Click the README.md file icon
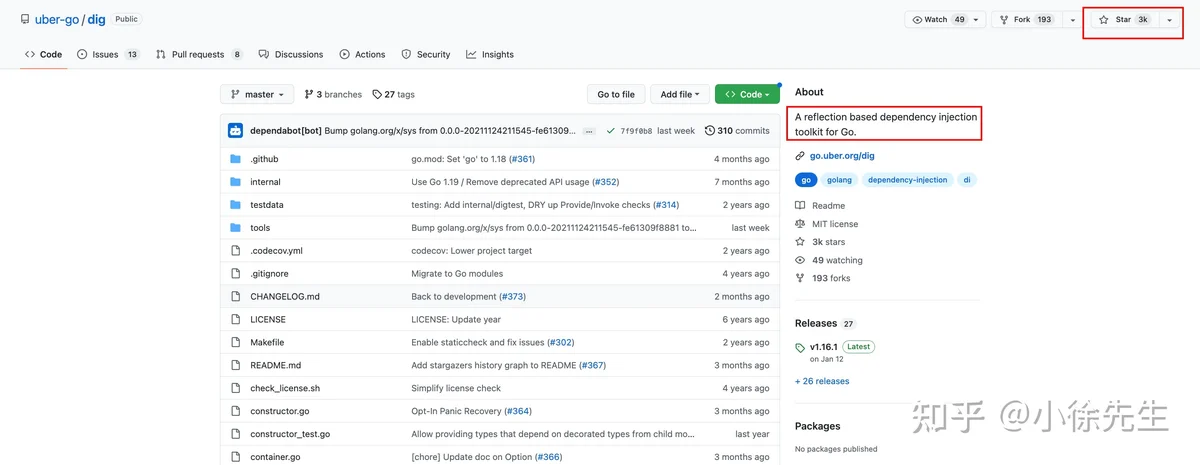The height and width of the screenshot is (465, 1200). (236, 365)
